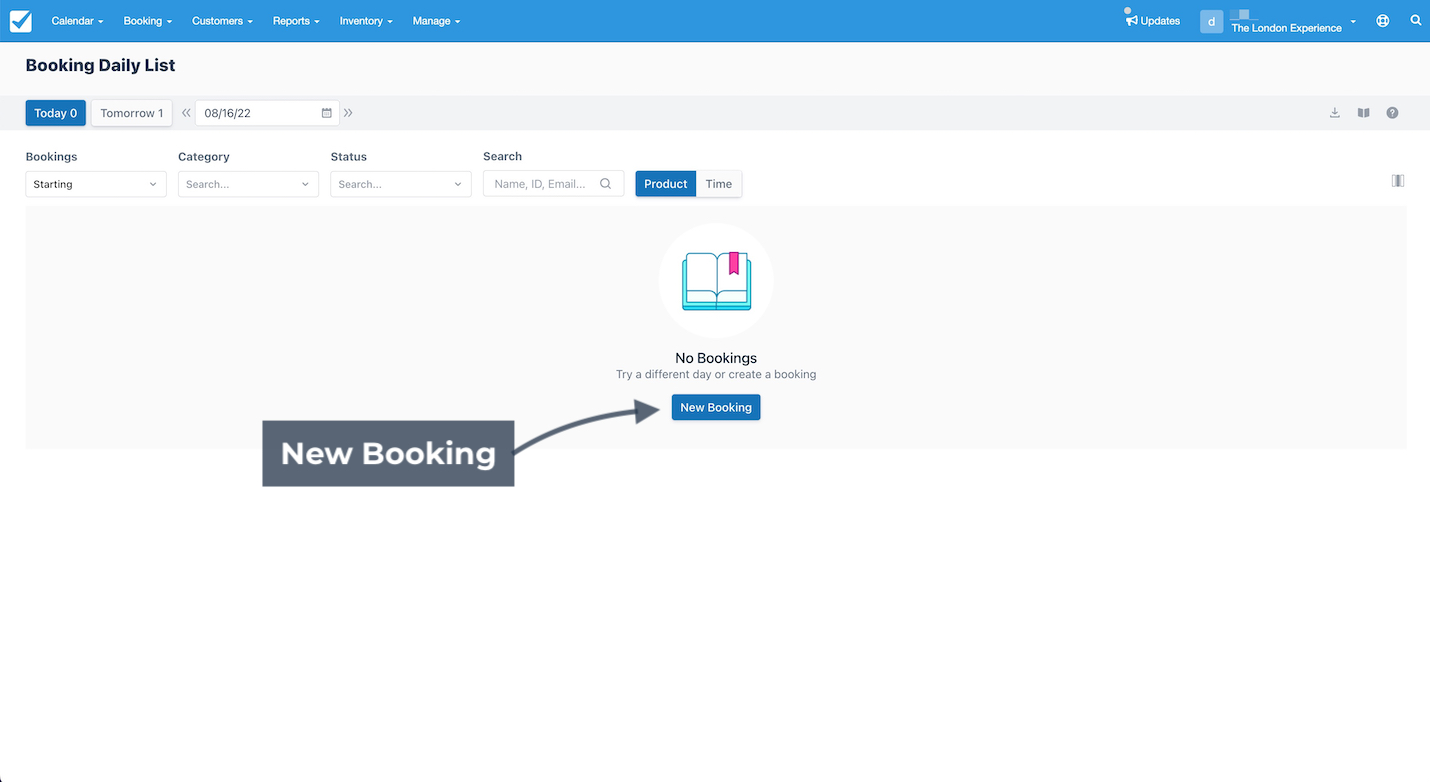Open the column layout settings icon
1430x782 pixels.
[x=1398, y=181]
